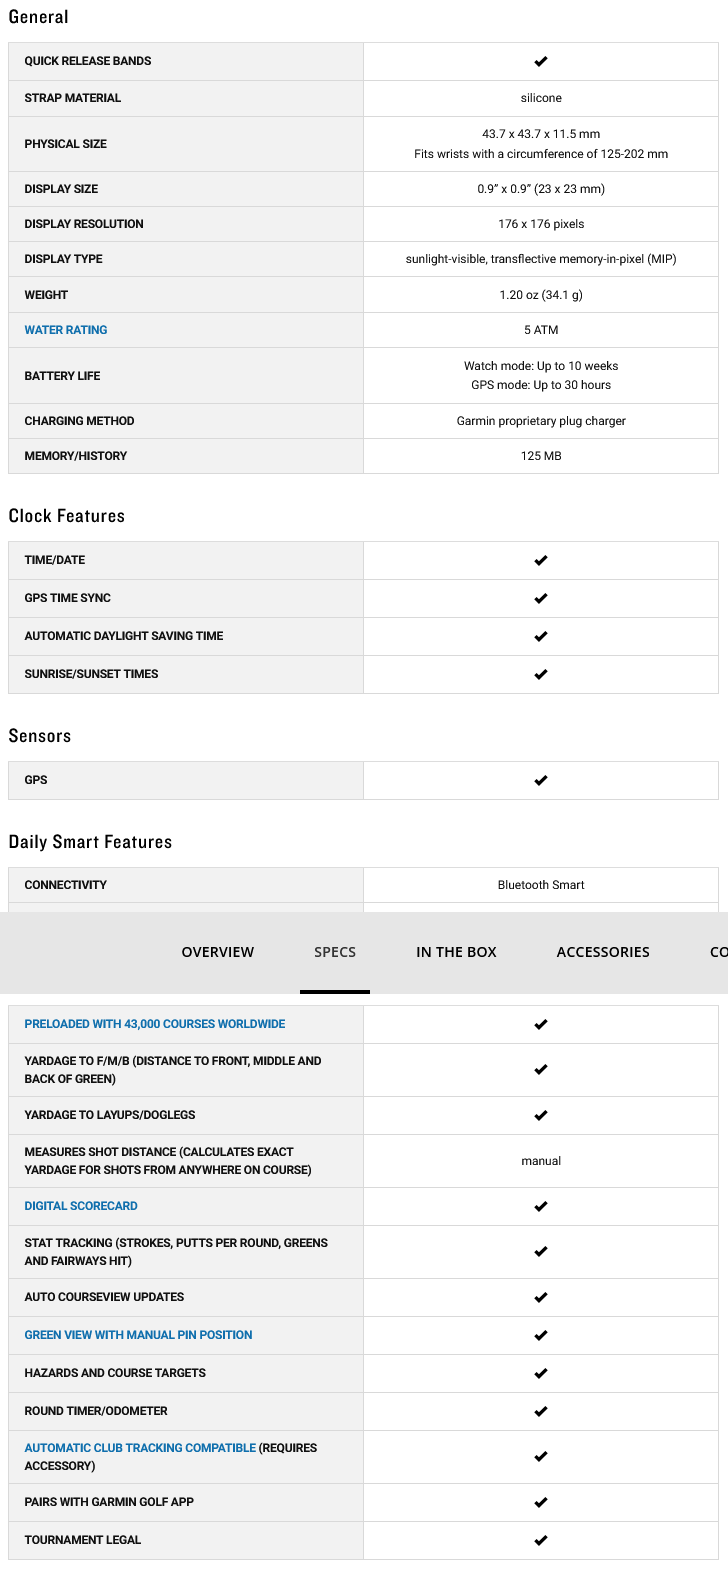
Task: Click the GPS sensor checkmark icon
Action: point(541,780)
